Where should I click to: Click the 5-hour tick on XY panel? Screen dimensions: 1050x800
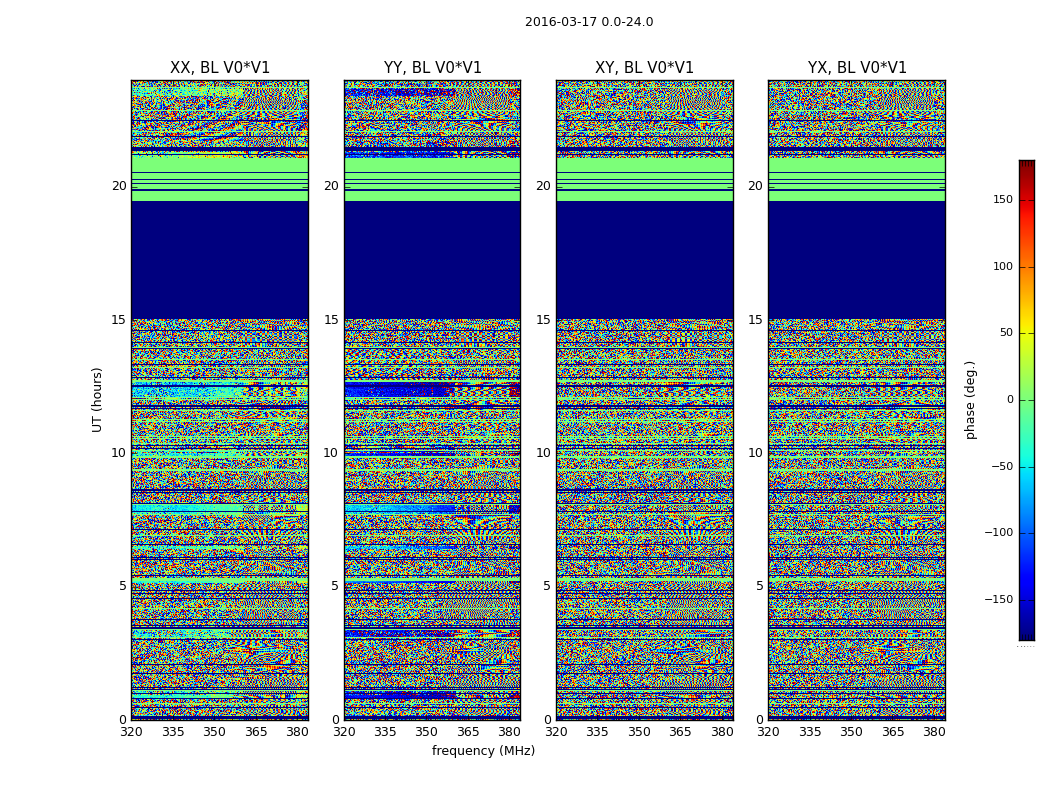coord(548,586)
